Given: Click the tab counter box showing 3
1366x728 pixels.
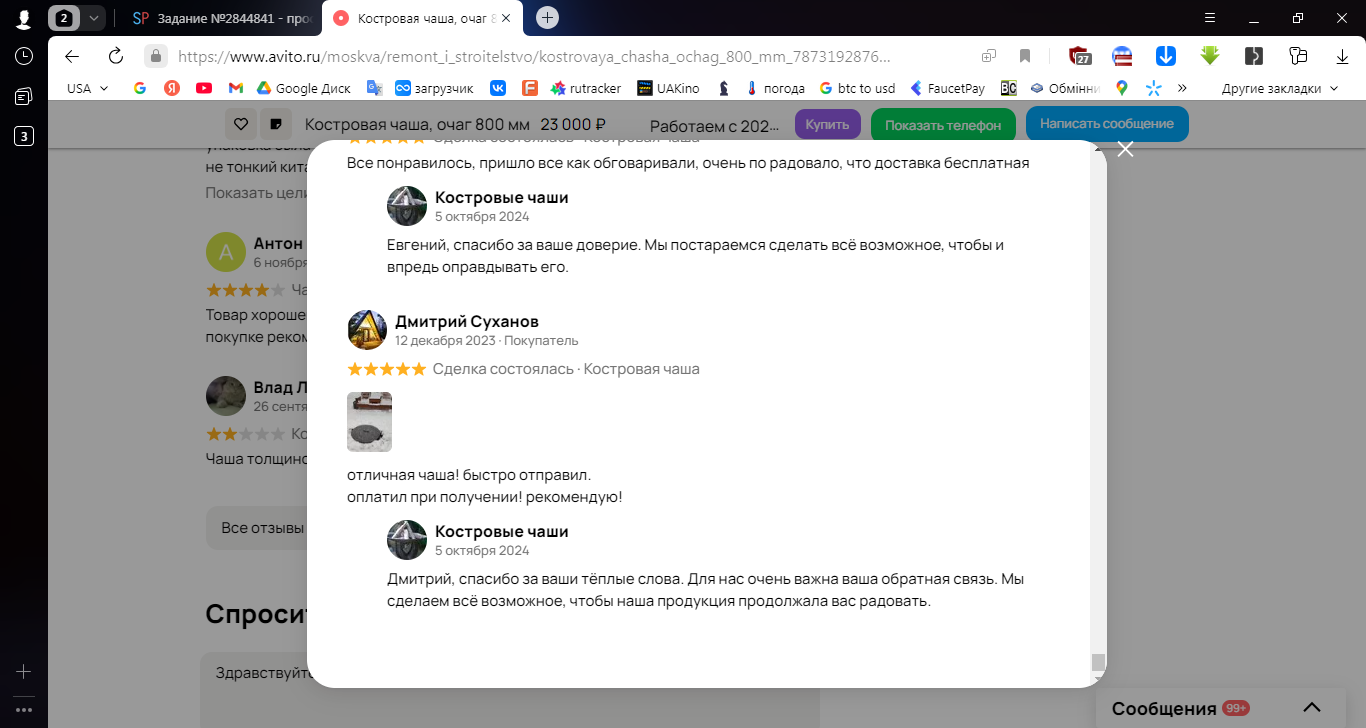Looking at the screenshot, I should pos(24,136).
